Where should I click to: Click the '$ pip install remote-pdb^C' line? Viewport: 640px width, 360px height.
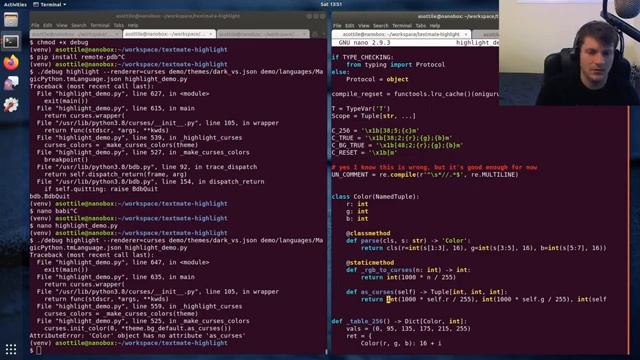tap(77, 57)
